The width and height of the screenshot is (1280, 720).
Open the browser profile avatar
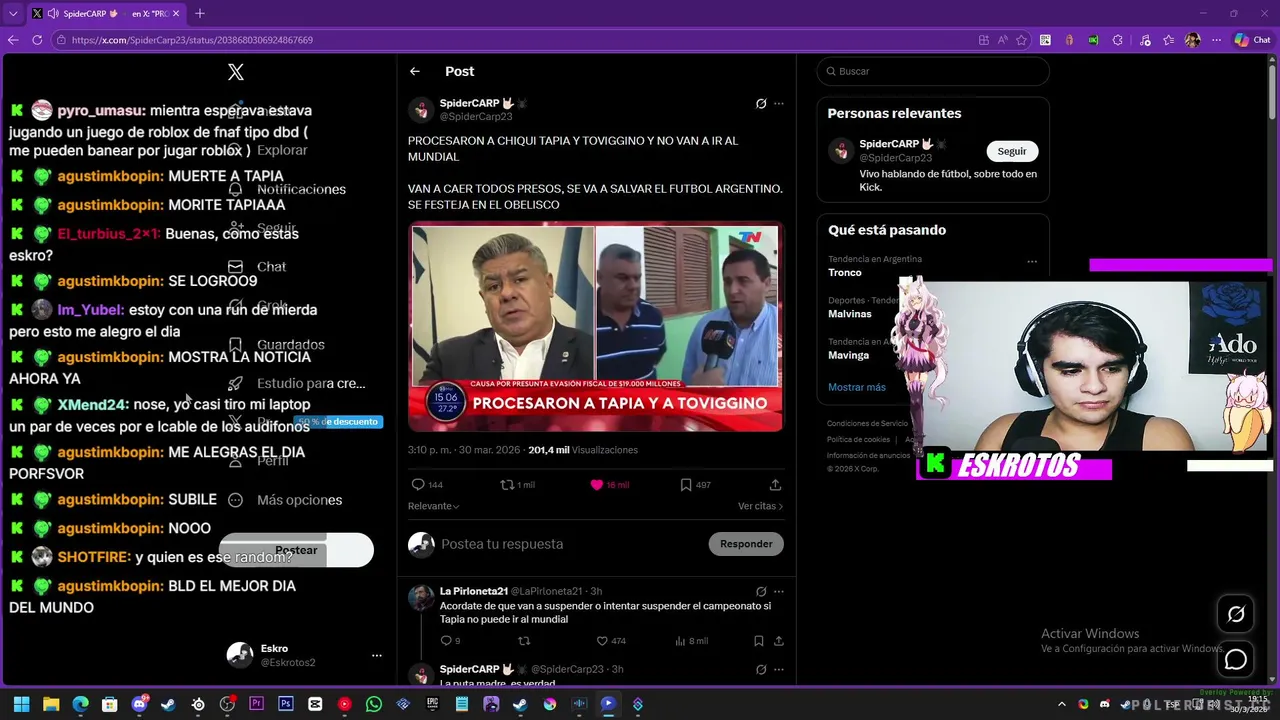tap(1192, 40)
